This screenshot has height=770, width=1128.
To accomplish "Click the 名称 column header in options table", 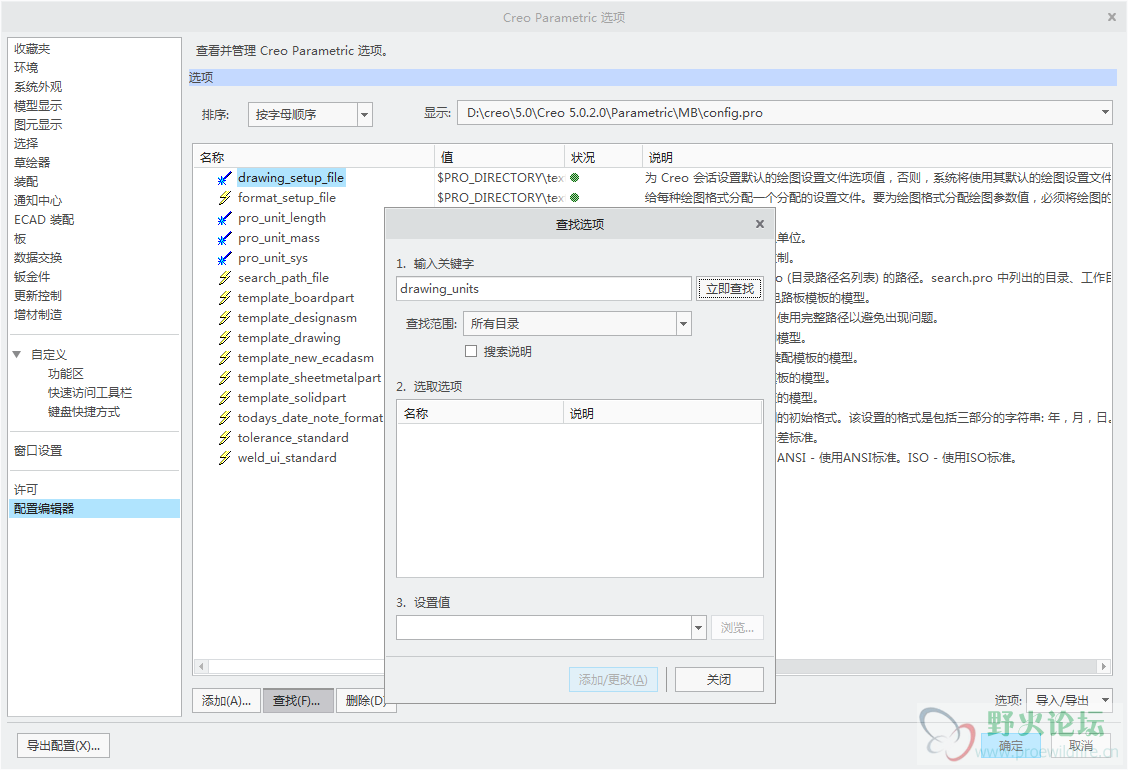I will tap(314, 157).
